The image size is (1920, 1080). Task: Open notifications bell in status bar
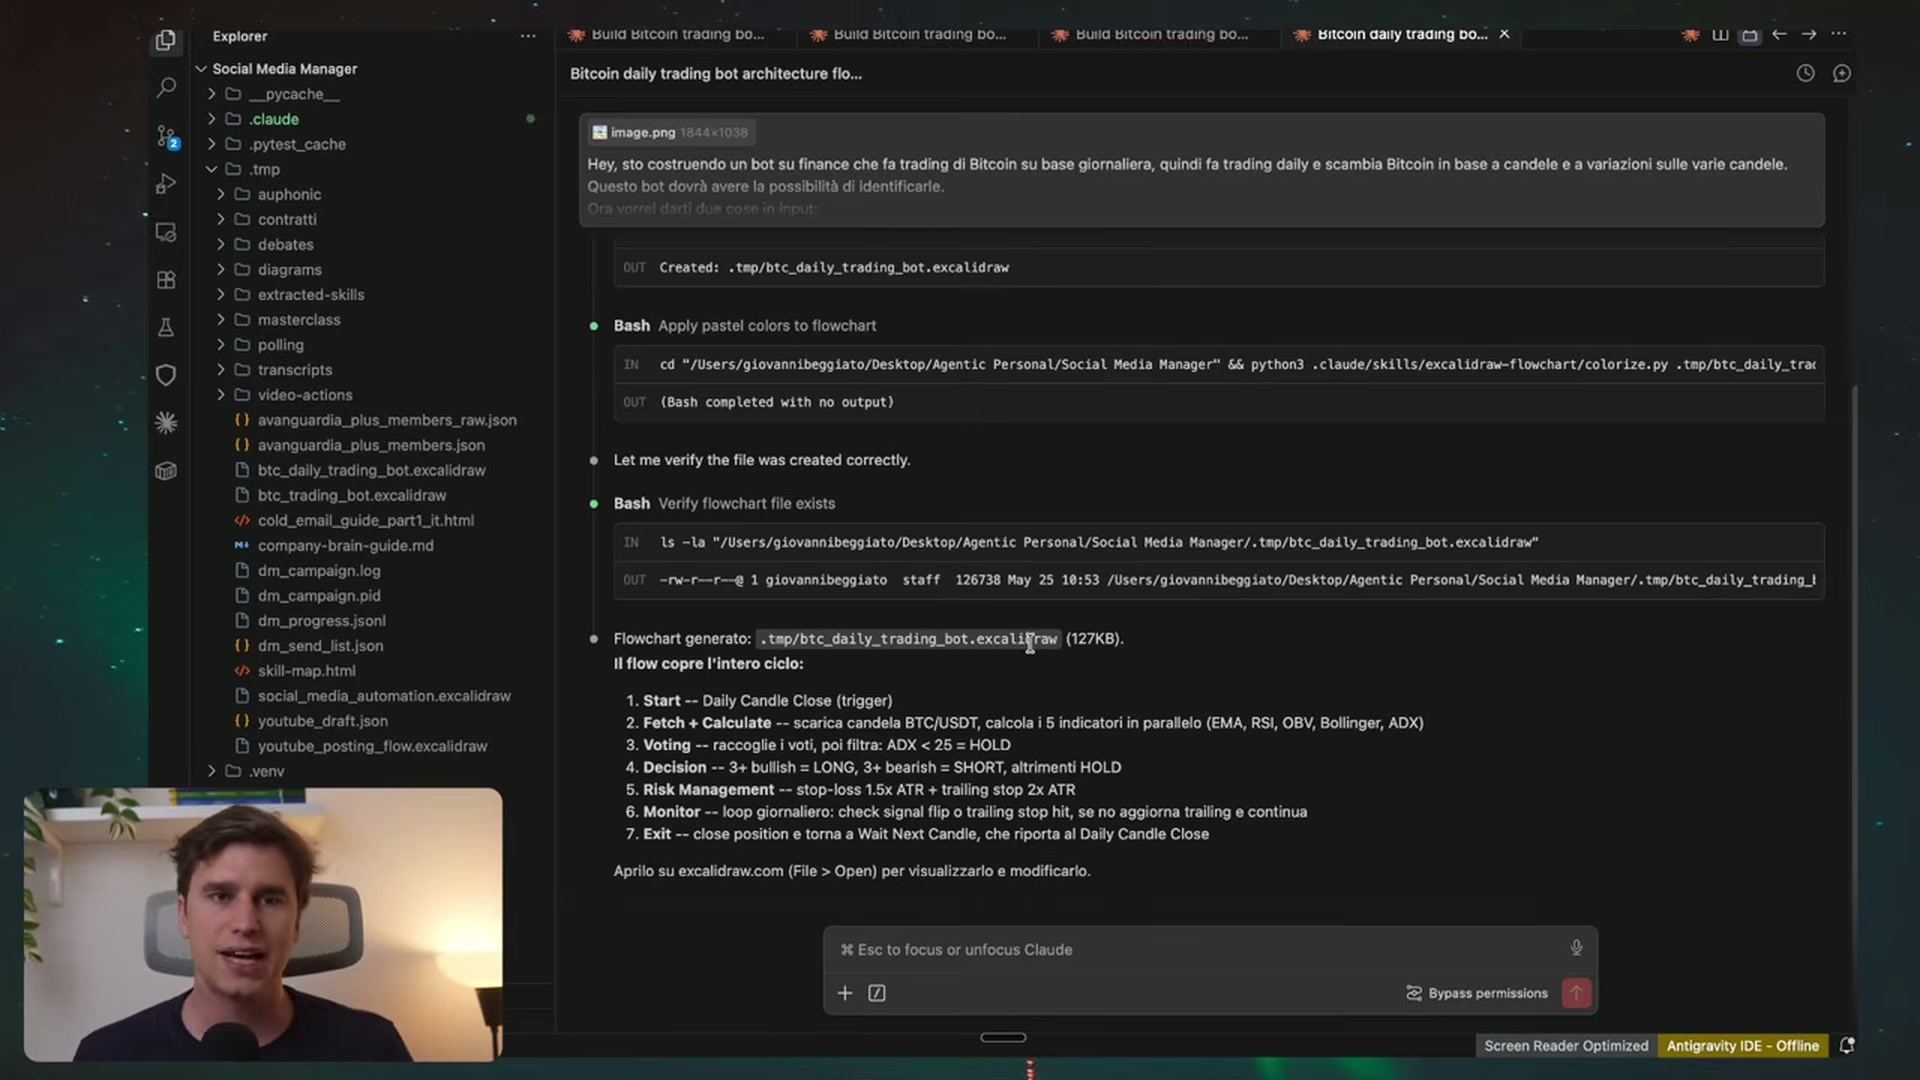1847,1046
